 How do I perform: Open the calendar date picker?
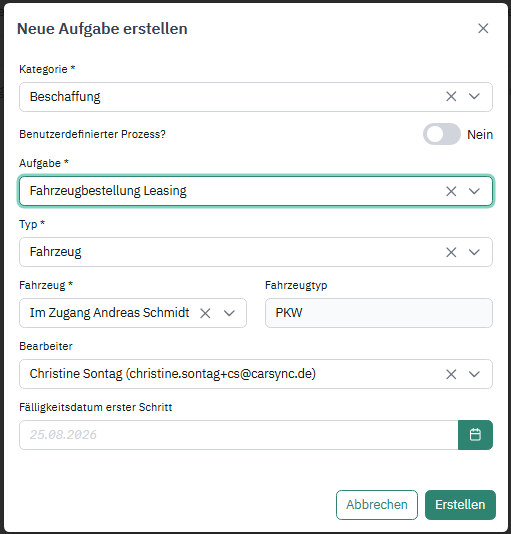[475, 435]
